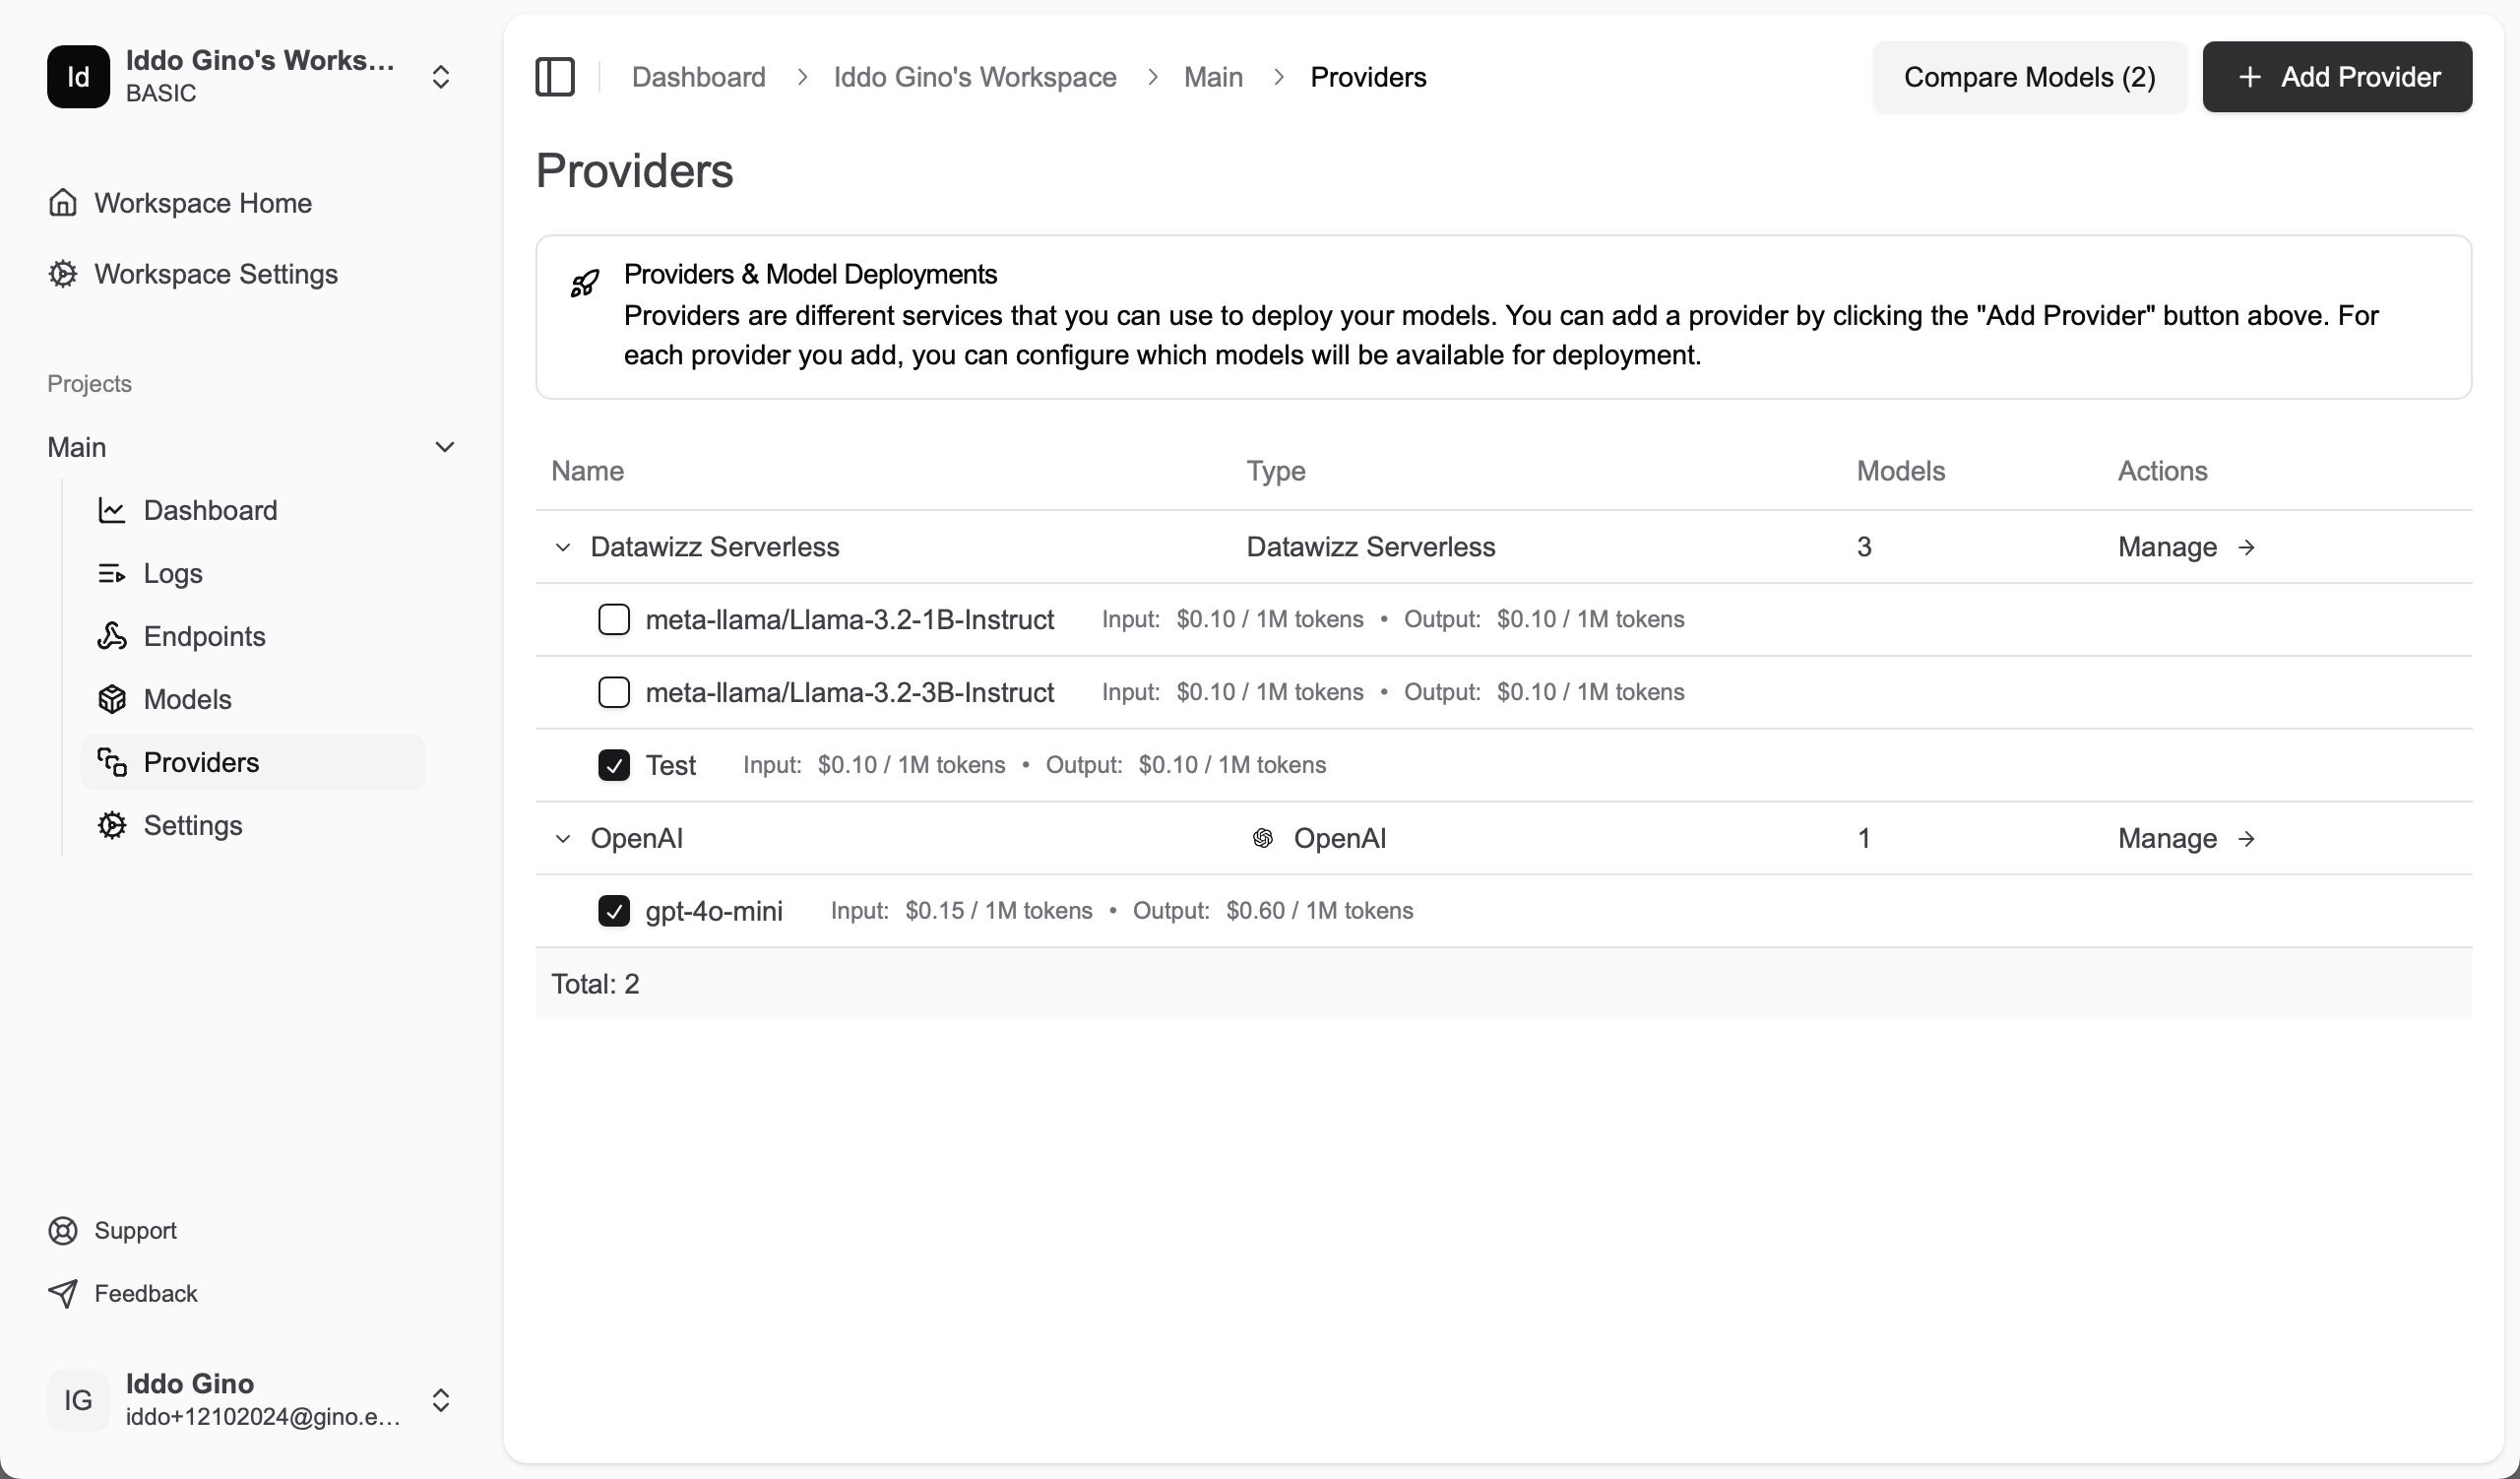The width and height of the screenshot is (2520, 1479).
Task: Click the Feedback paper plane icon
Action: pyautogui.click(x=63, y=1294)
